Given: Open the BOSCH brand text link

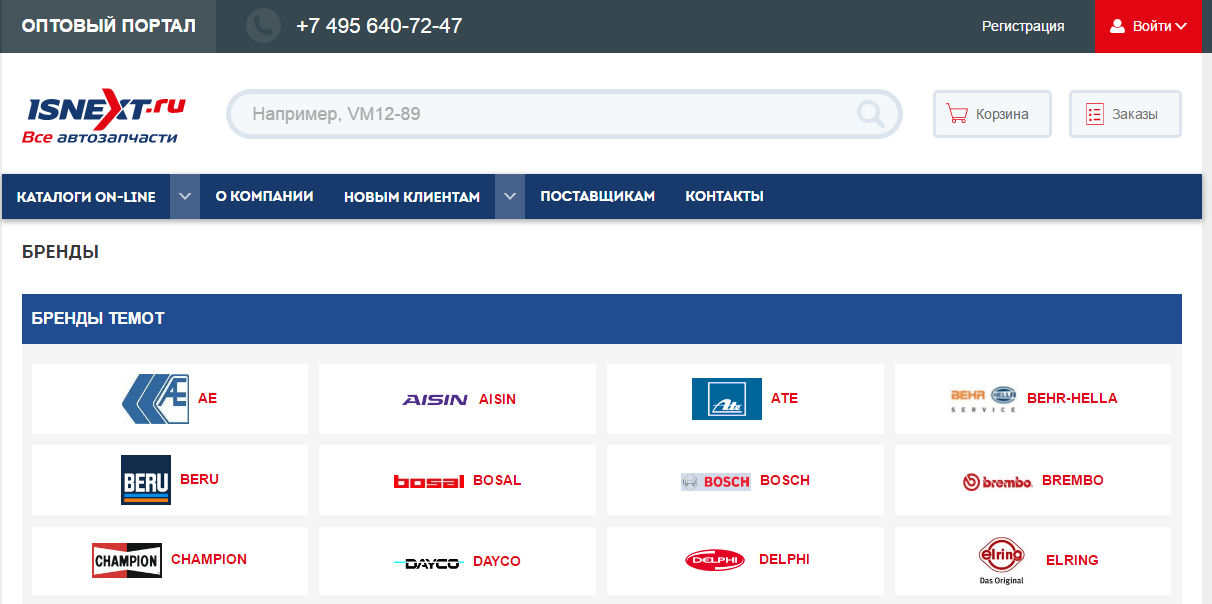Looking at the screenshot, I should [x=785, y=480].
